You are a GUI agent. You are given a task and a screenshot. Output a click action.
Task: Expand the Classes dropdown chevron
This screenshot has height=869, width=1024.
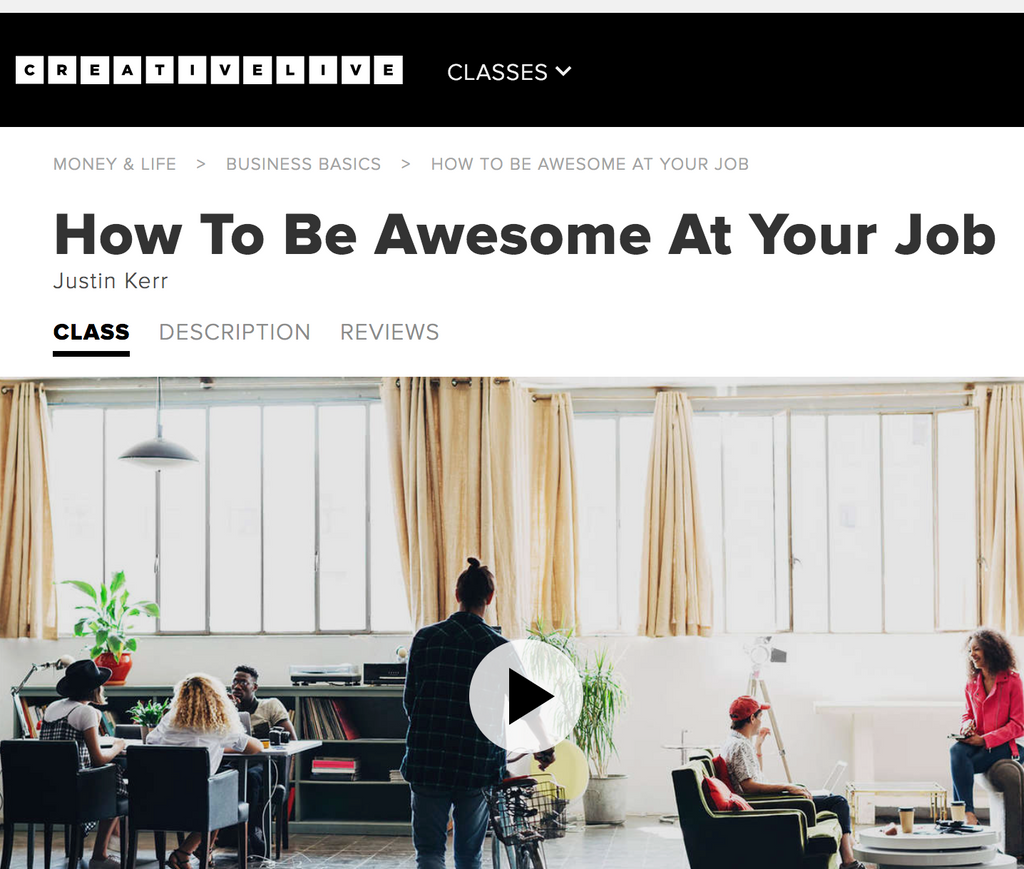coord(564,71)
